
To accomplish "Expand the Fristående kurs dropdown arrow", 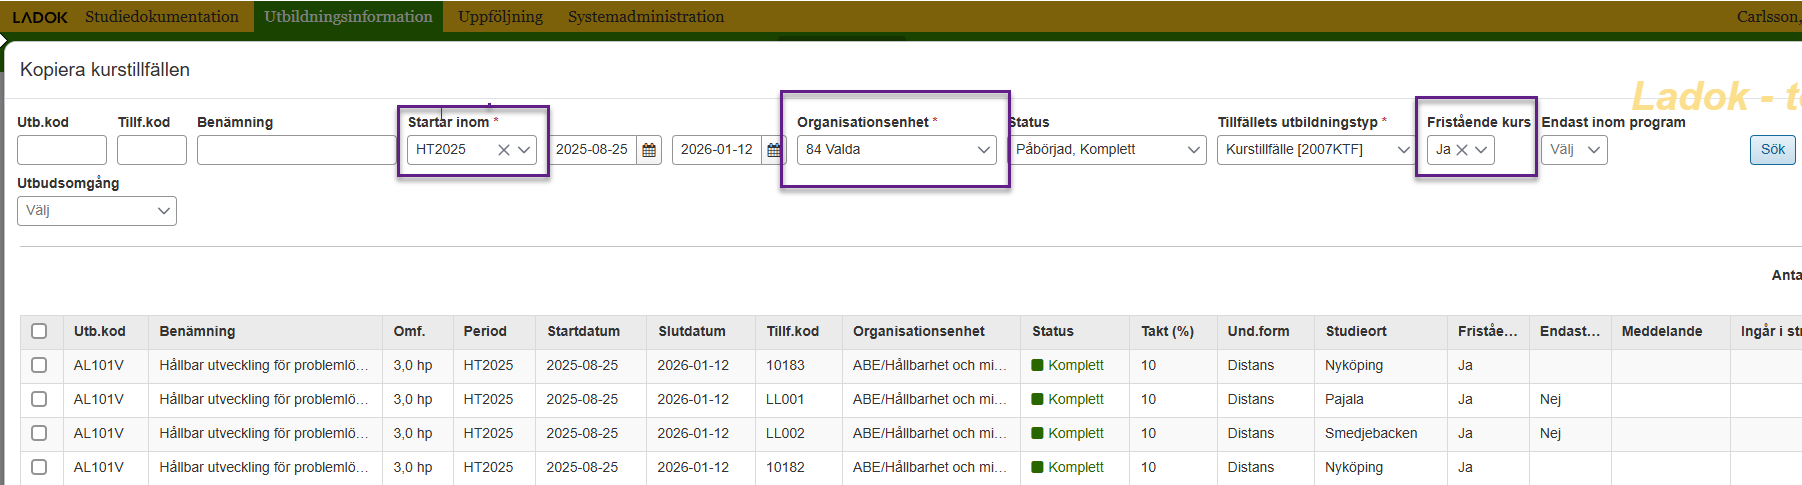I will (1481, 150).
